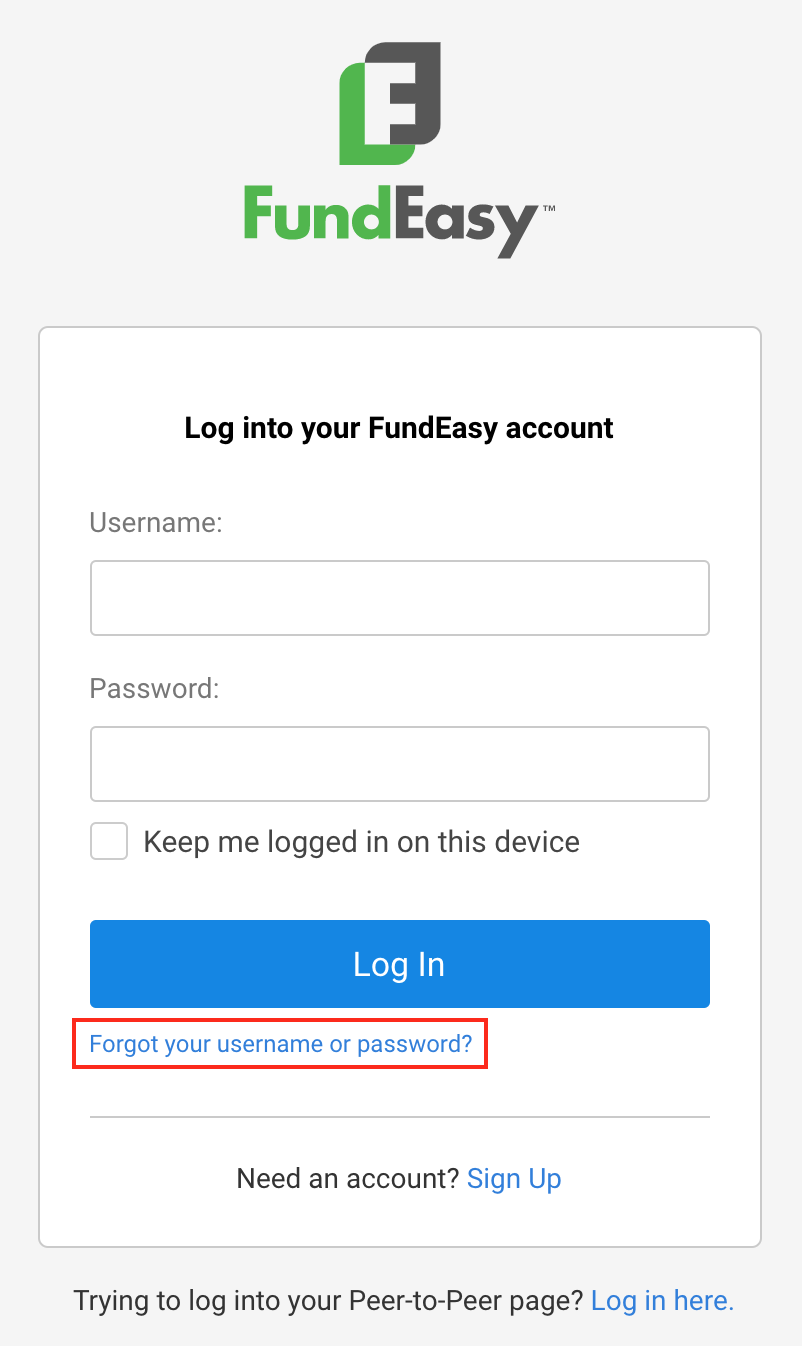Image resolution: width=802 pixels, height=1346 pixels.
Task: Enable the keep me logged in checkbox
Action: pos(109,842)
